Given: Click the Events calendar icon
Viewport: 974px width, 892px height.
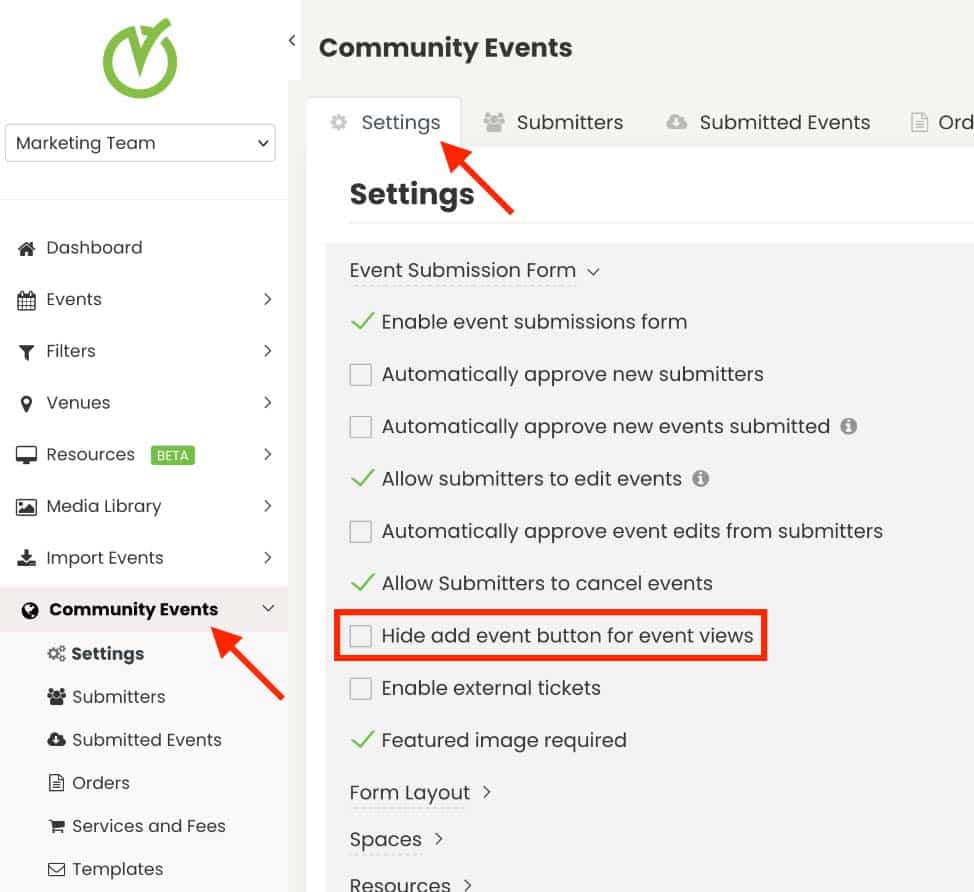Looking at the screenshot, I should point(27,300).
